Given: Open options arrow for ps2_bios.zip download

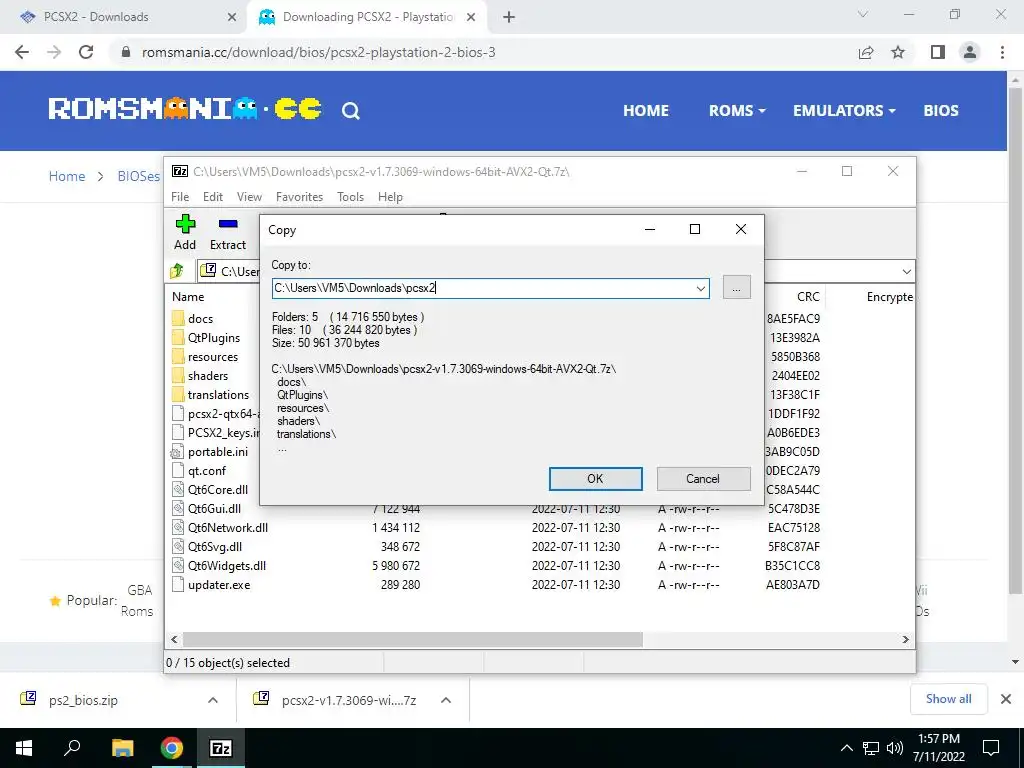Looking at the screenshot, I should click(x=213, y=700).
